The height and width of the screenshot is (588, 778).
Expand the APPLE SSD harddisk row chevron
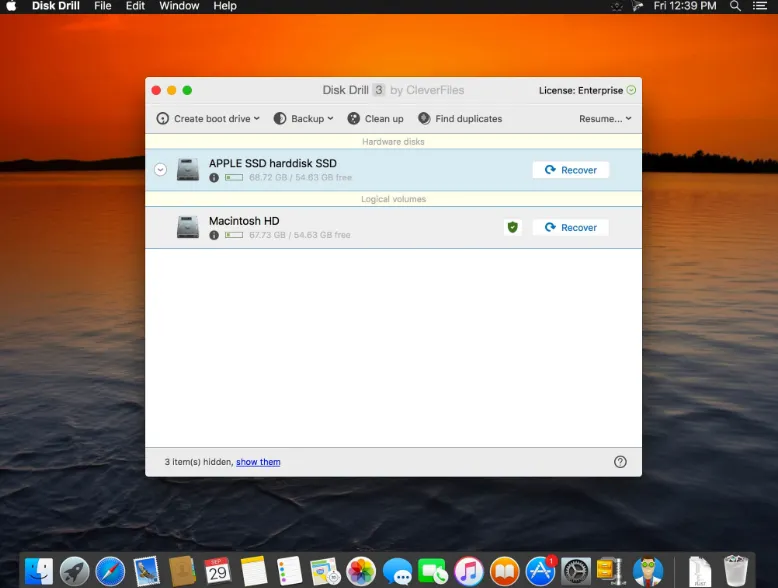coord(160,170)
